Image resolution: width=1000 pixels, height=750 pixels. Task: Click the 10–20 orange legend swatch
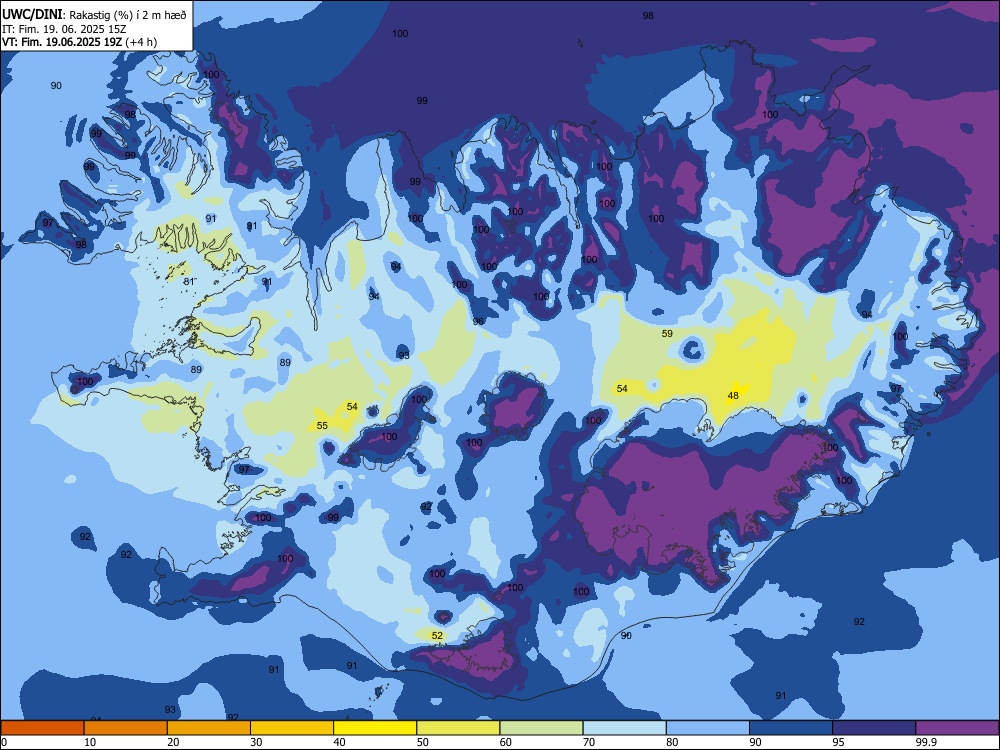click(x=126, y=728)
